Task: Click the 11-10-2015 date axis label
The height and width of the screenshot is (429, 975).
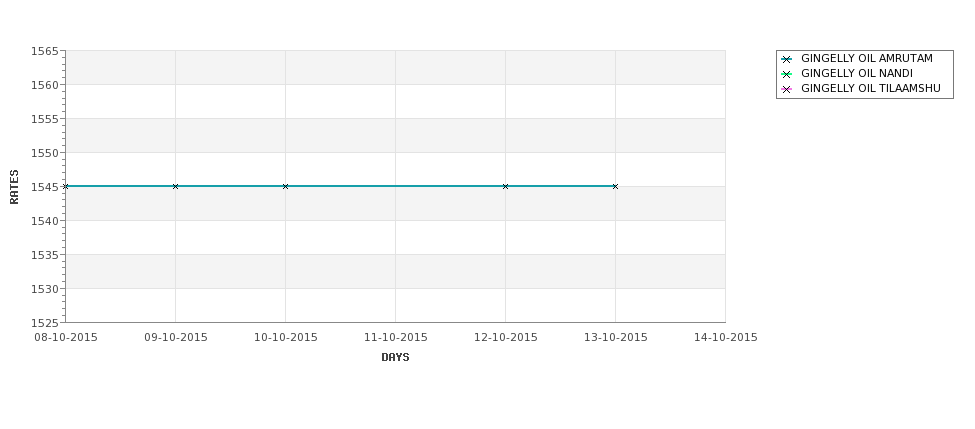Action: coord(395,338)
